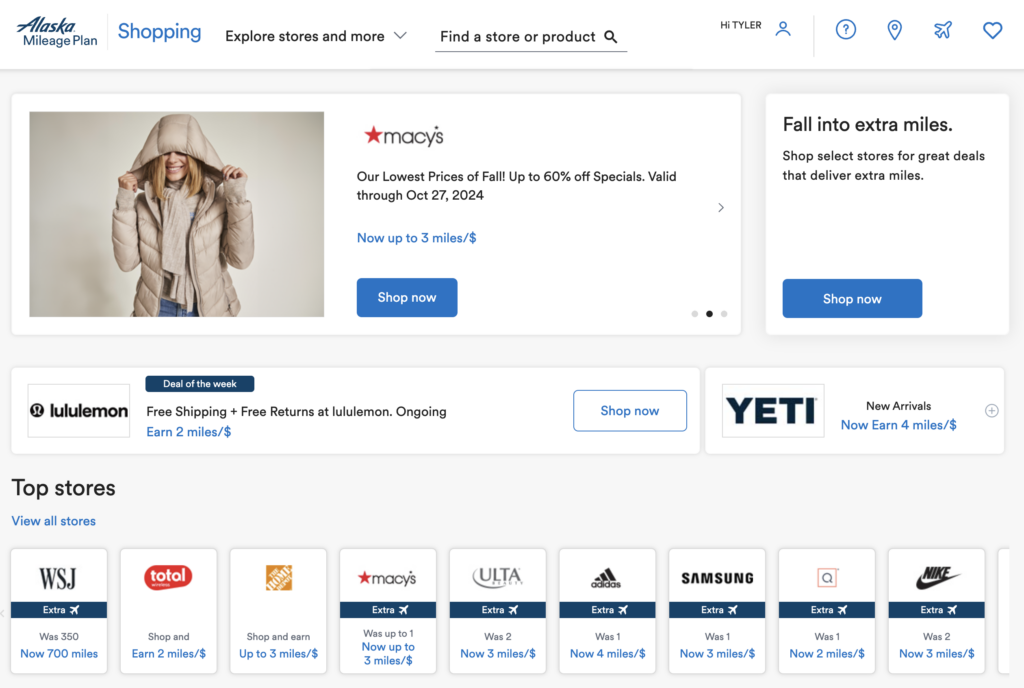This screenshot has width=1024, height=688.
Task: Open the Hi Tyler account profile icon
Action: tap(783, 29)
